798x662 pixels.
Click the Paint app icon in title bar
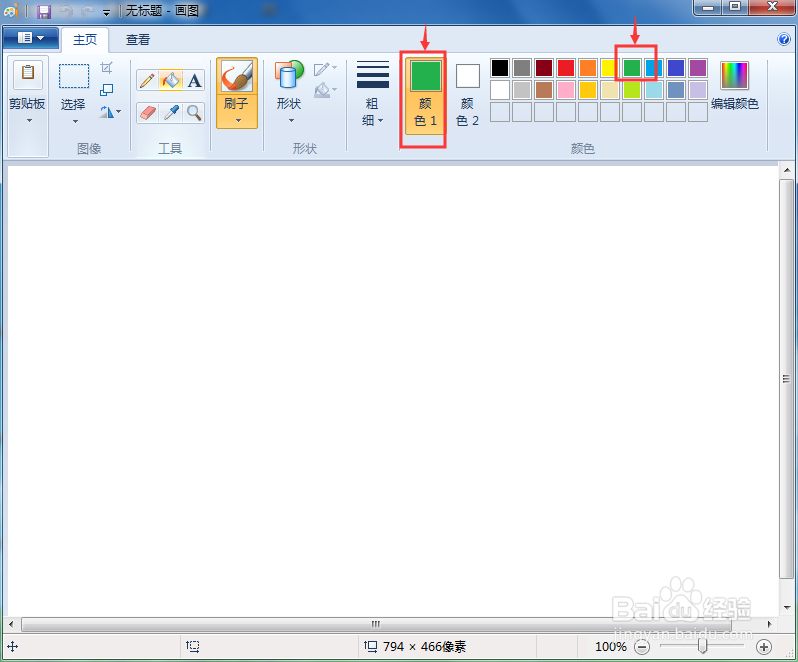[11, 11]
